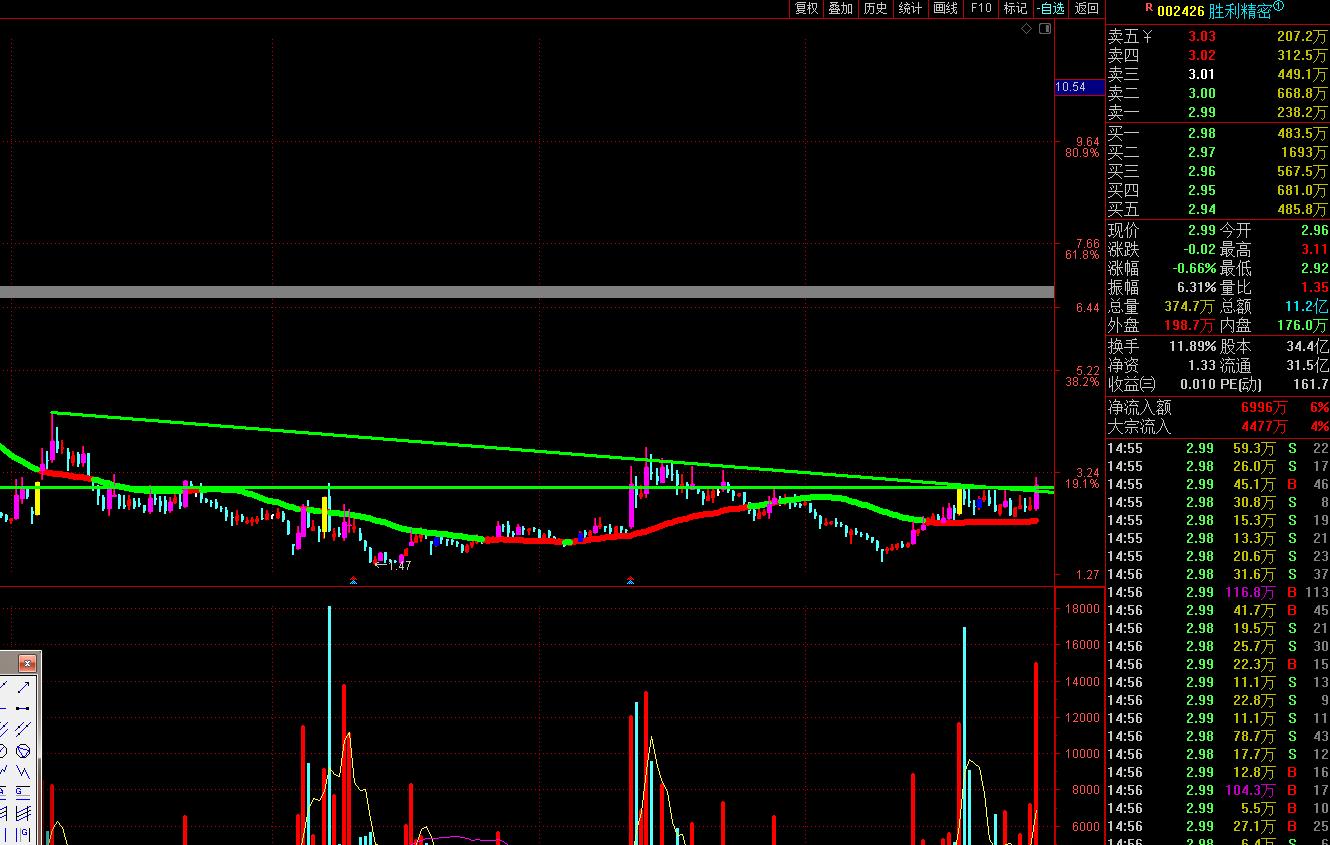Select the slanted channel lines tool

(x=22, y=813)
